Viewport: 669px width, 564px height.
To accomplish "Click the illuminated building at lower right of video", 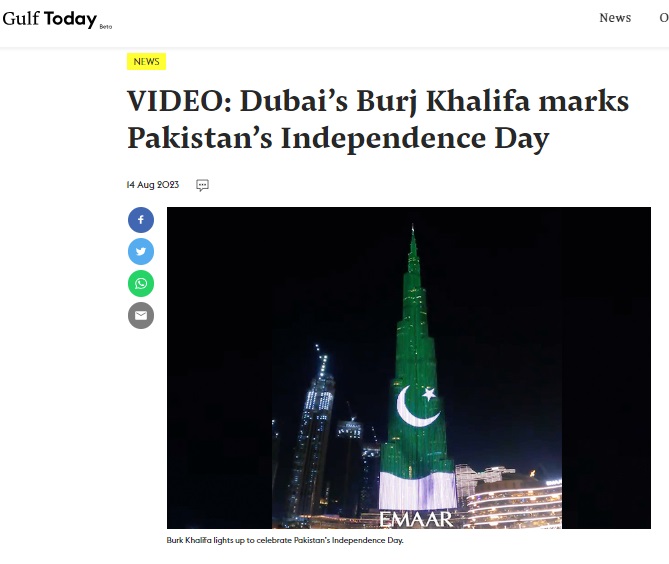I will [514, 500].
